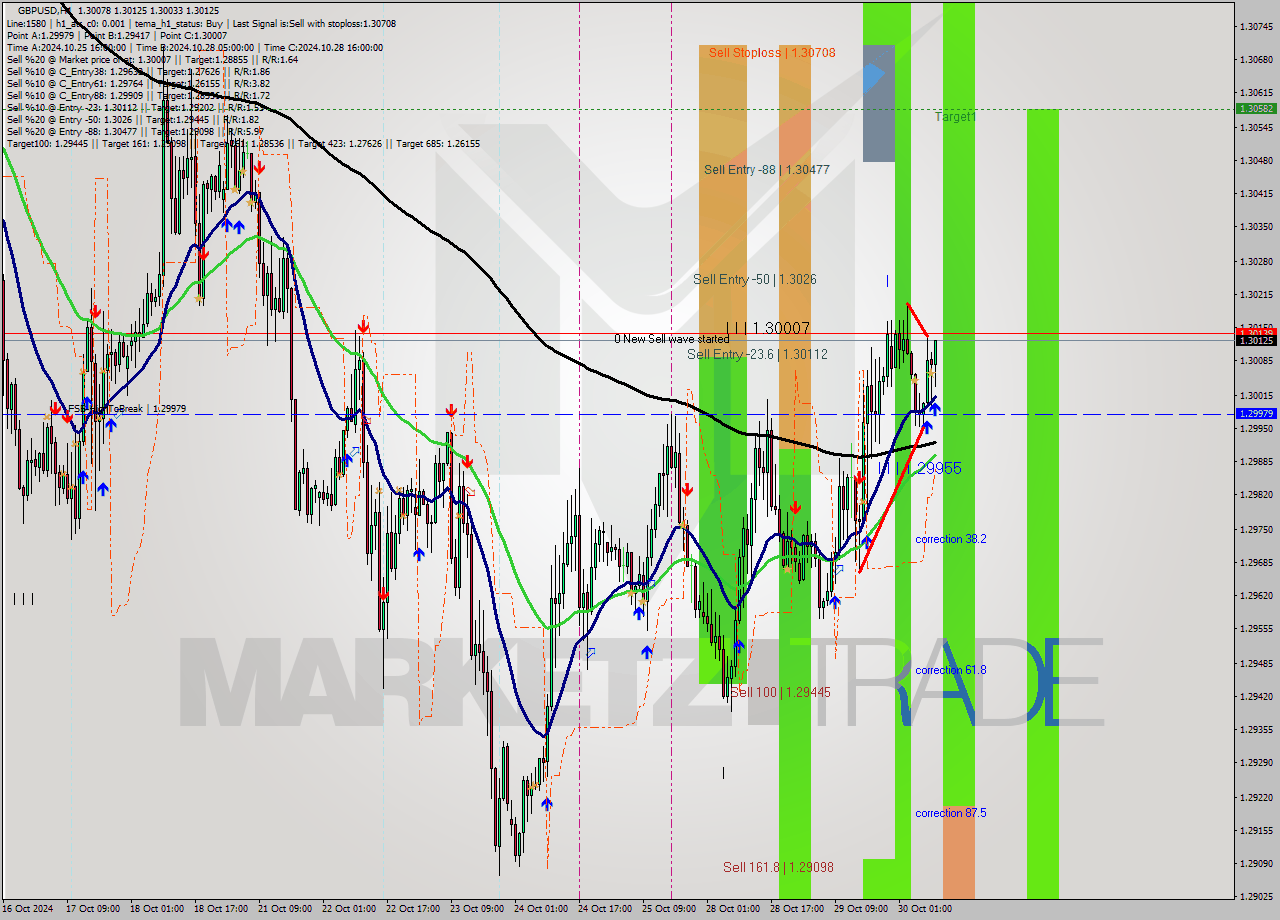1280x920 pixels.
Task: Select the 'Sell Stoploss | 1.30708' label
Action: (772, 52)
